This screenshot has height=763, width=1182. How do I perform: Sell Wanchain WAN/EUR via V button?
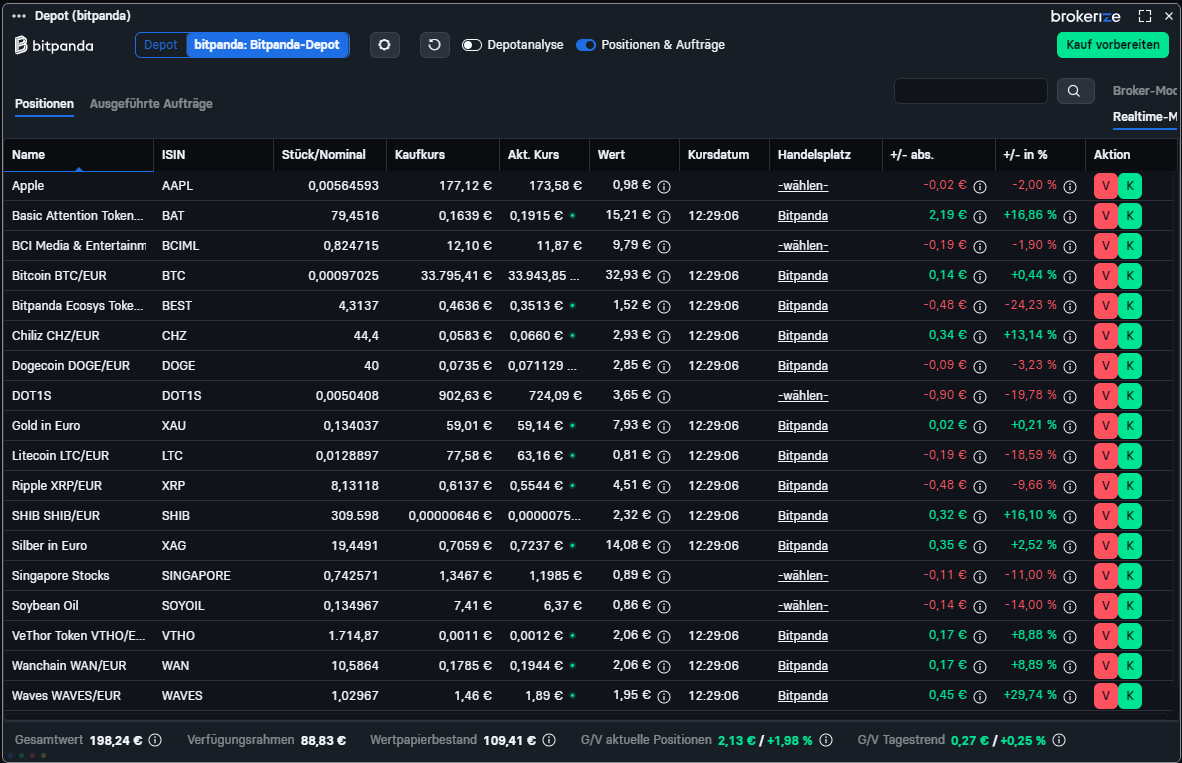pyautogui.click(x=1106, y=666)
